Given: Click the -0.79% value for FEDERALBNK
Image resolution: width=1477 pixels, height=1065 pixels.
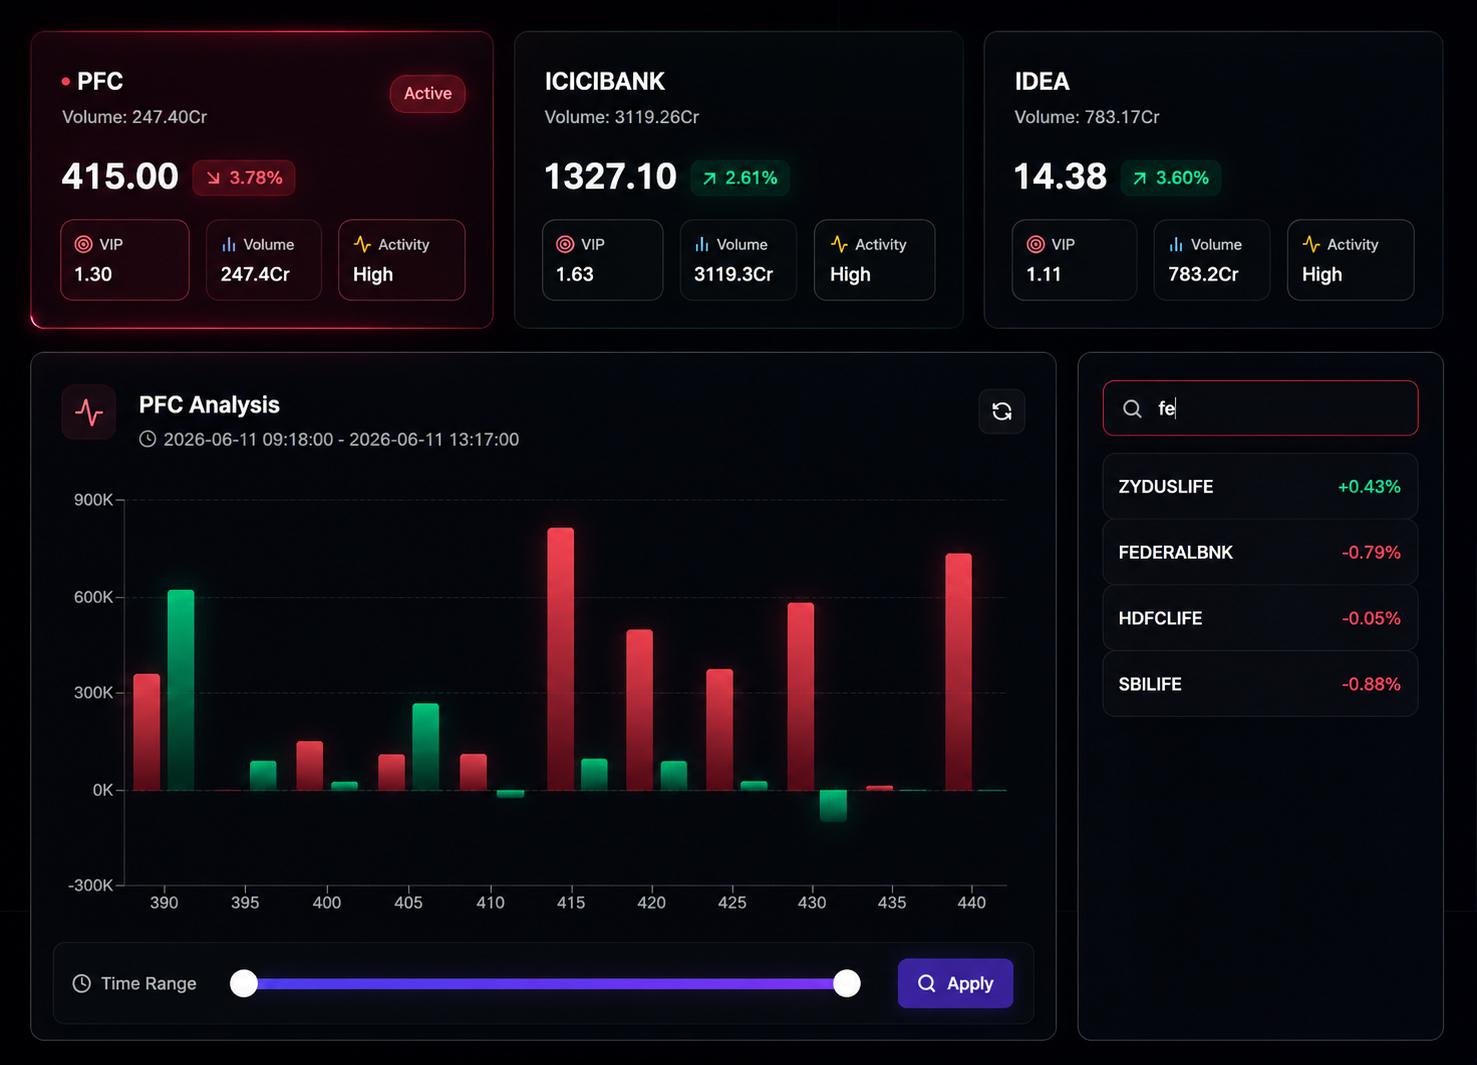Looking at the screenshot, I should 1371,552.
